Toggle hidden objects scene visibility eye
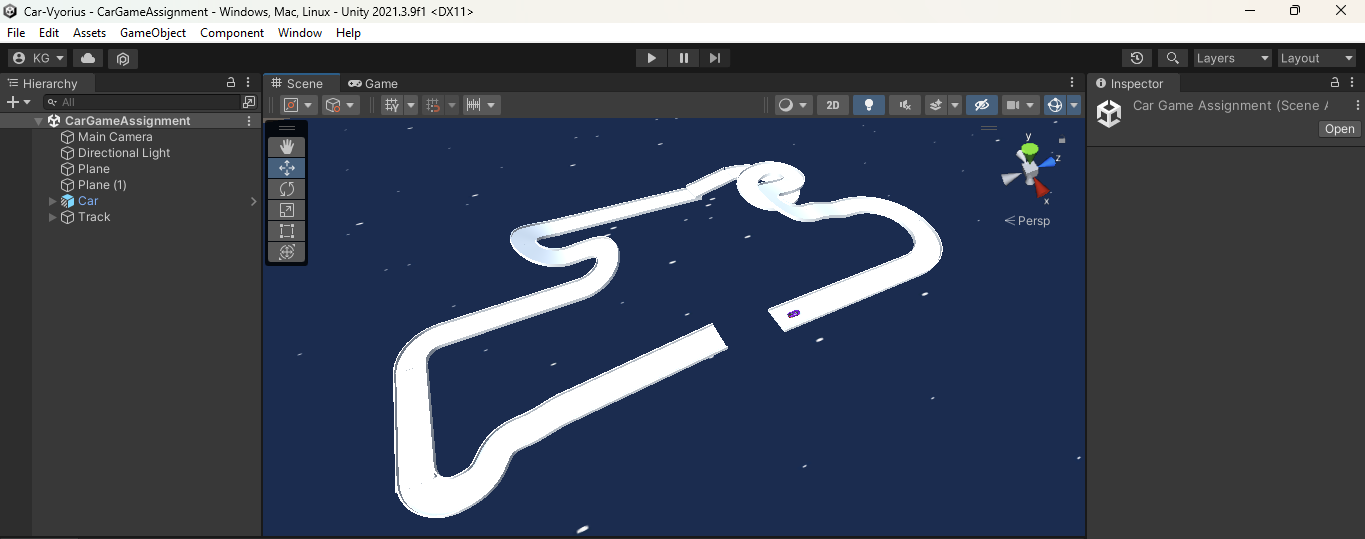 pos(982,105)
